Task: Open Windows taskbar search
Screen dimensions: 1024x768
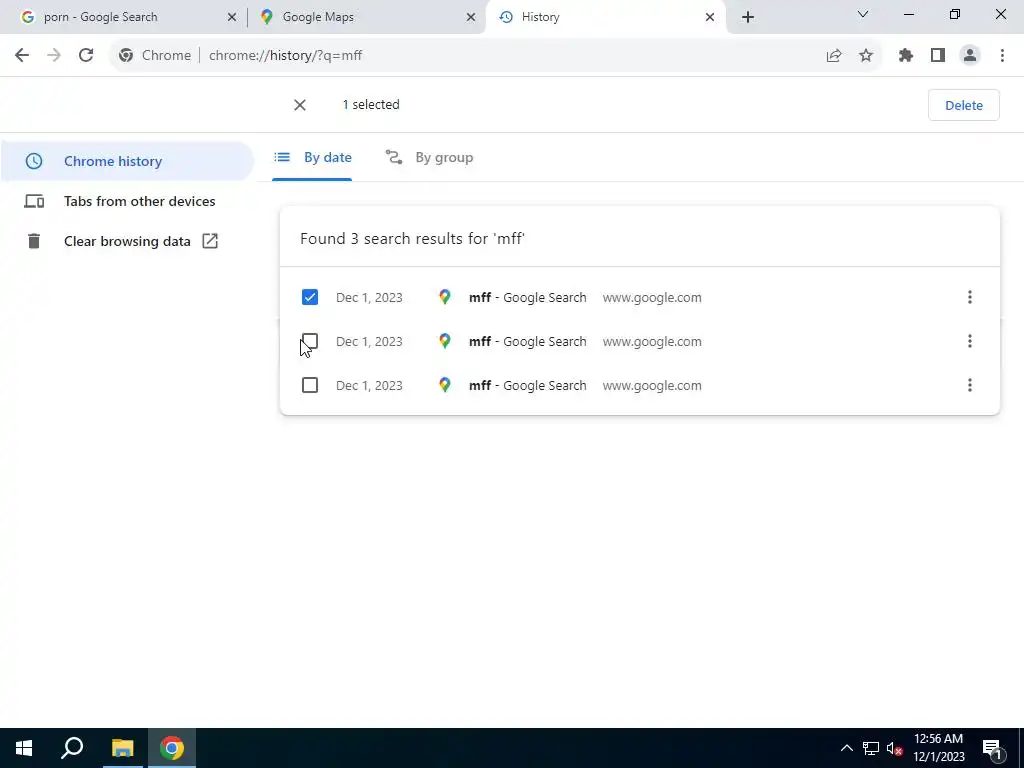Action: click(72, 748)
